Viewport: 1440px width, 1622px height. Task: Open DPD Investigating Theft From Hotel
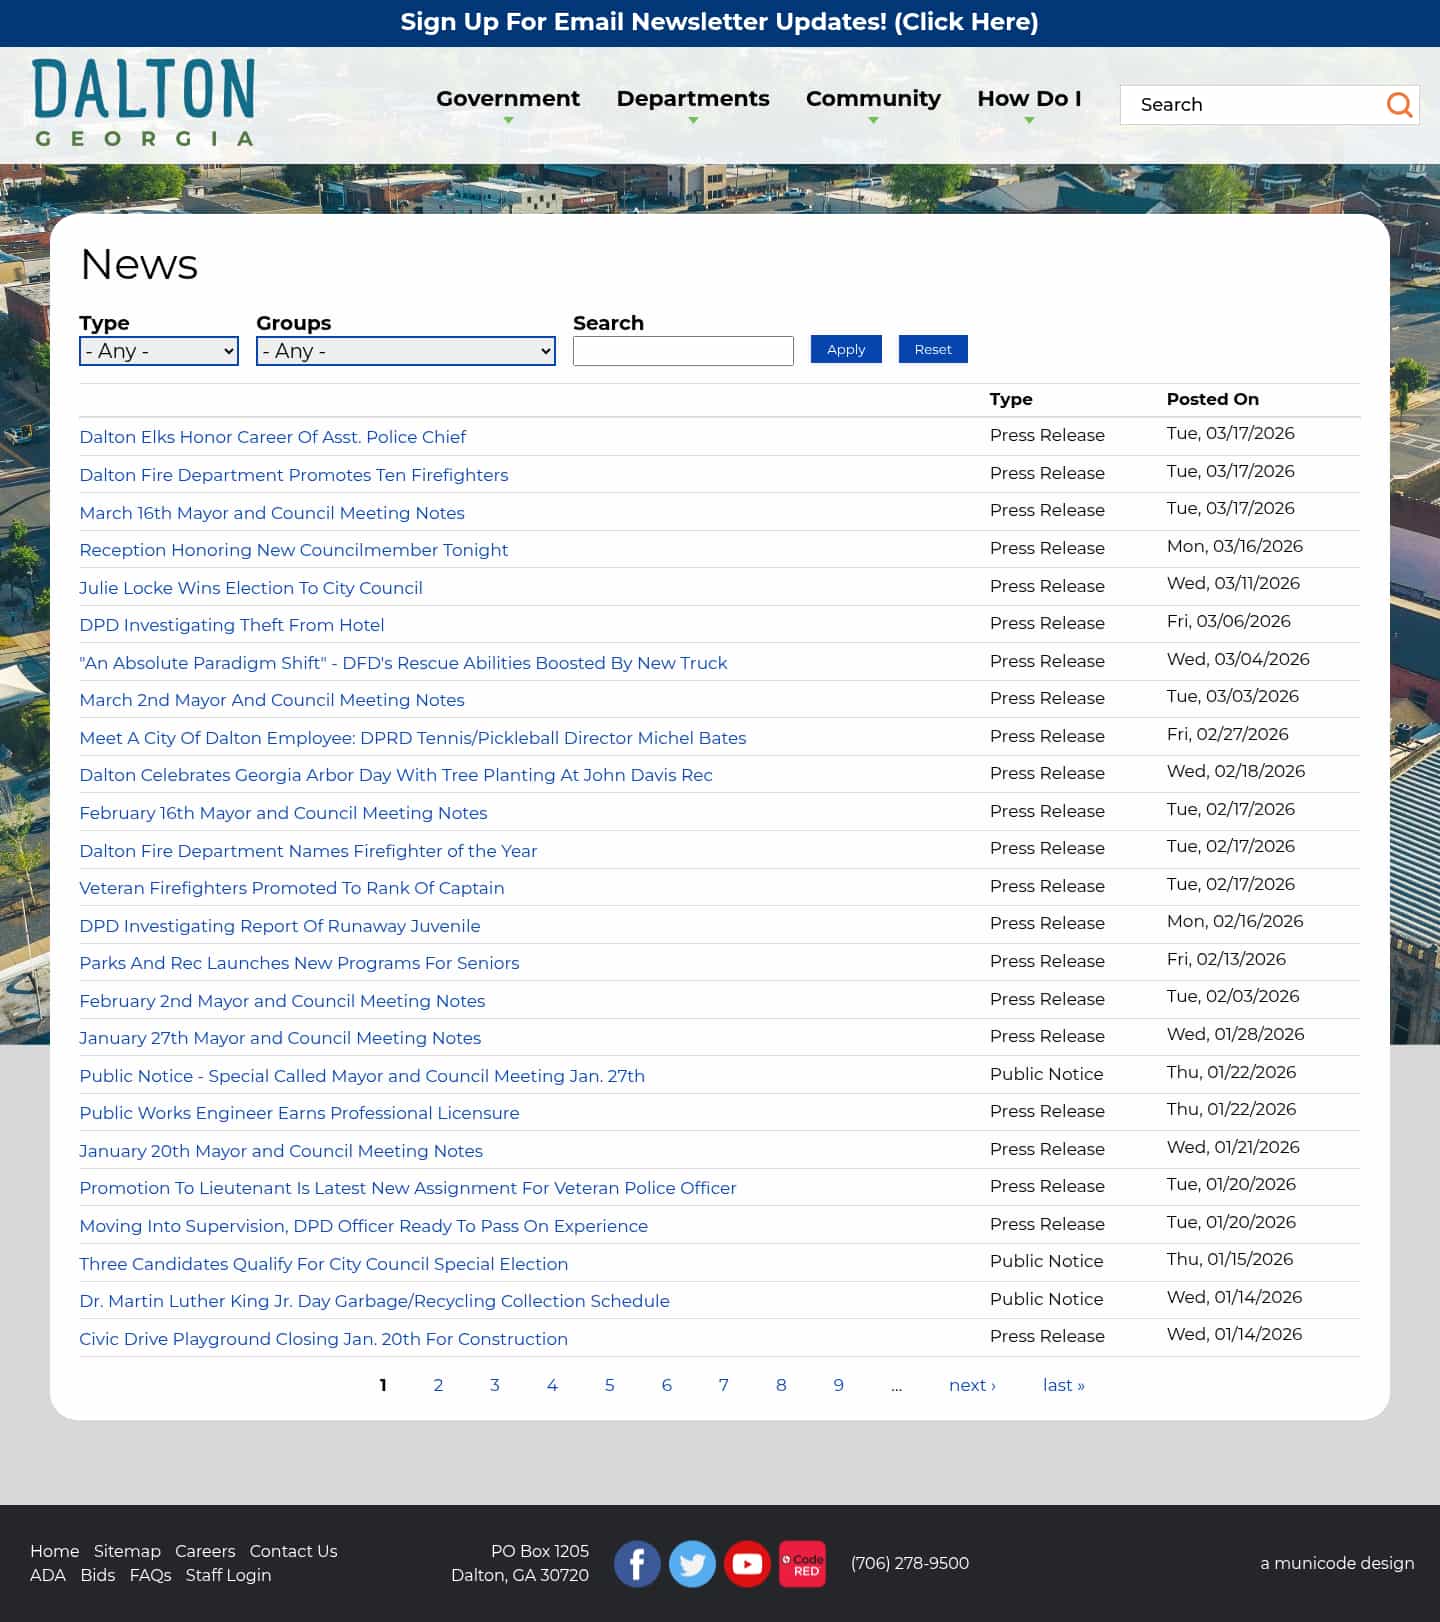click(x=232, y=625)
